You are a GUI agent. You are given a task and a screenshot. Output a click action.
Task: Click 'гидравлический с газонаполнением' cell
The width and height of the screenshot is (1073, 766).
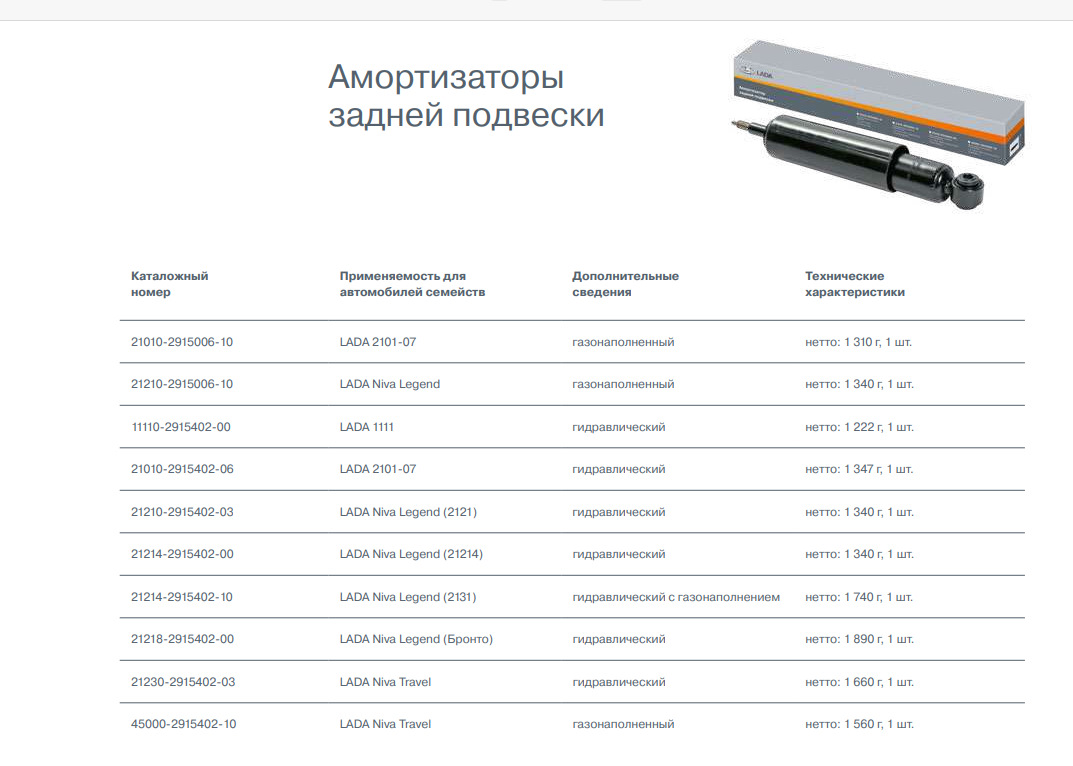click(x=676, y=597)
